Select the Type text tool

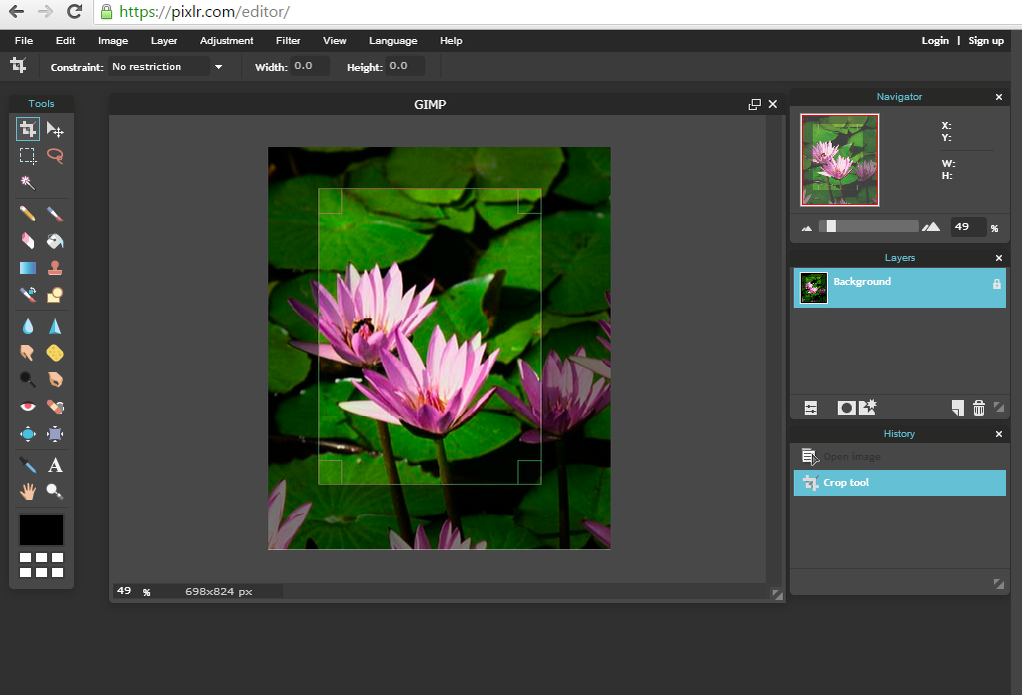pos(55,465)
